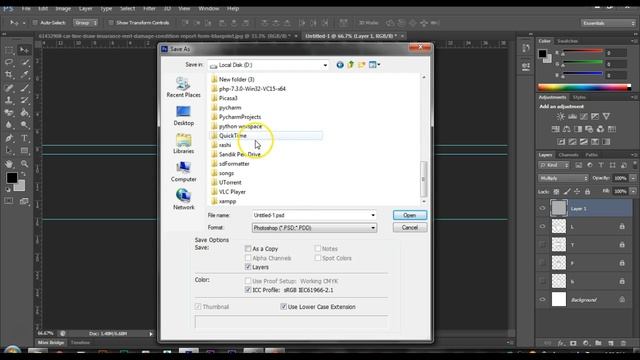The height and width of the screenshot is (360, 640).
Task: Add a layer mask icon
Action: pyautogui.click(x=573, y=343)
